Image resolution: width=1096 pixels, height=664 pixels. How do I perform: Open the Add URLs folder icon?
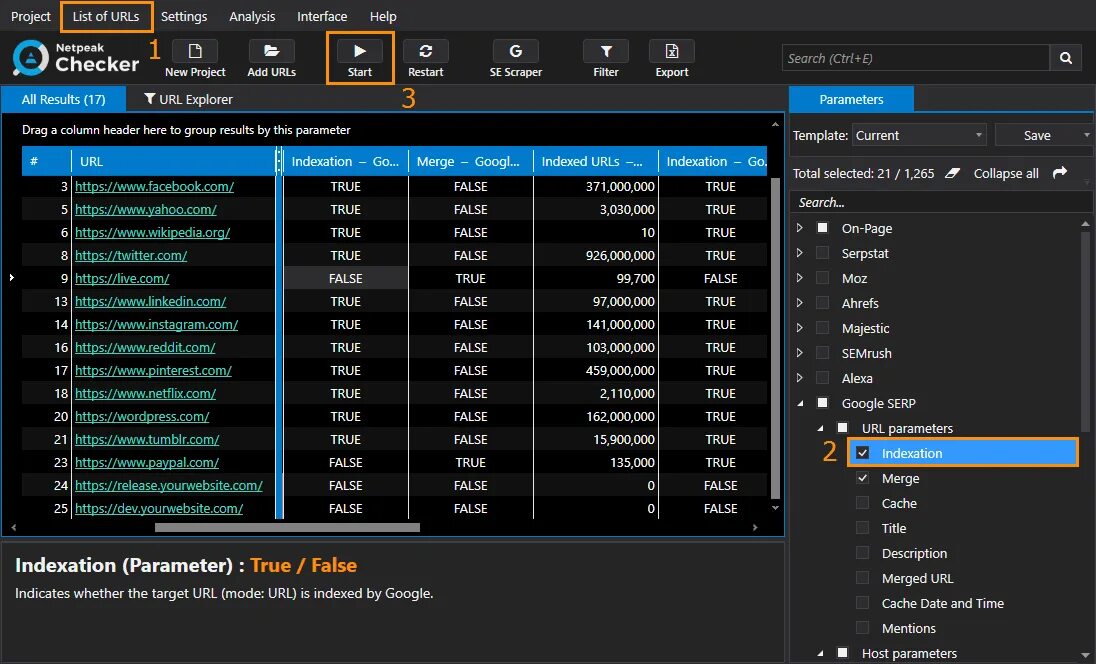coord(271,51)
